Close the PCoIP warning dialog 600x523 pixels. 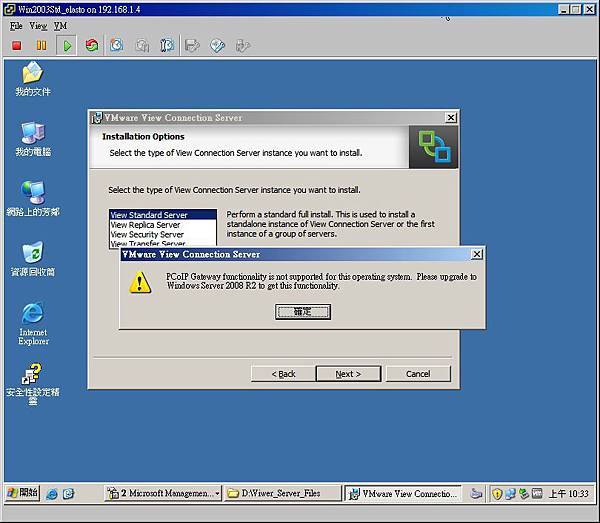pos(476,254)
